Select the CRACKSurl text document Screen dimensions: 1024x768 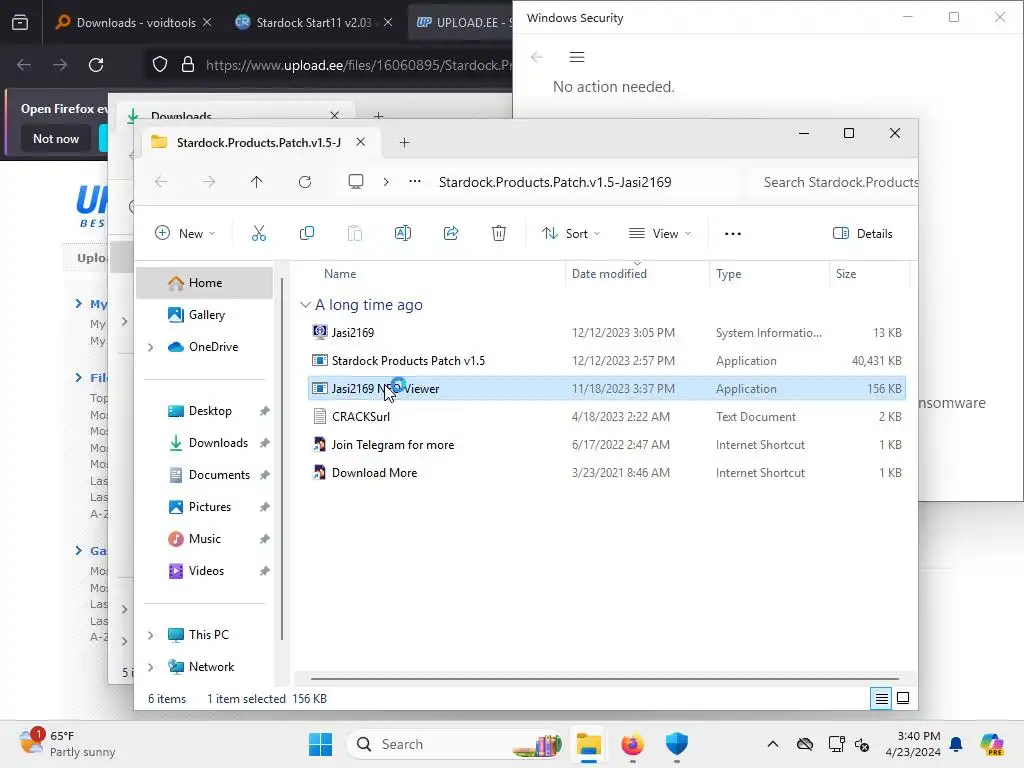[x=607, y=417]
